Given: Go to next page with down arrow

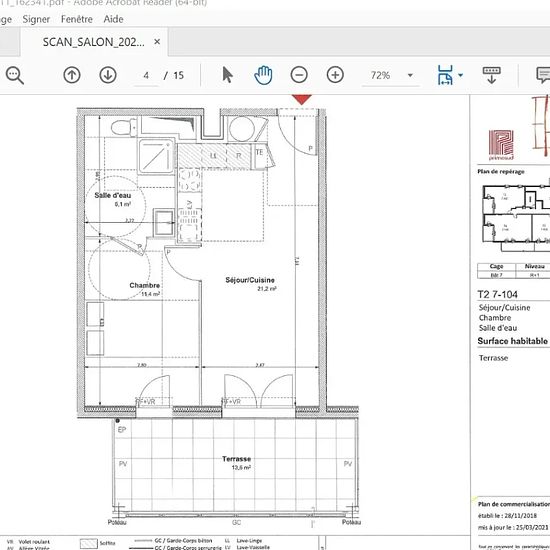Looking at the screenshot, I should [x=108, y=75].
